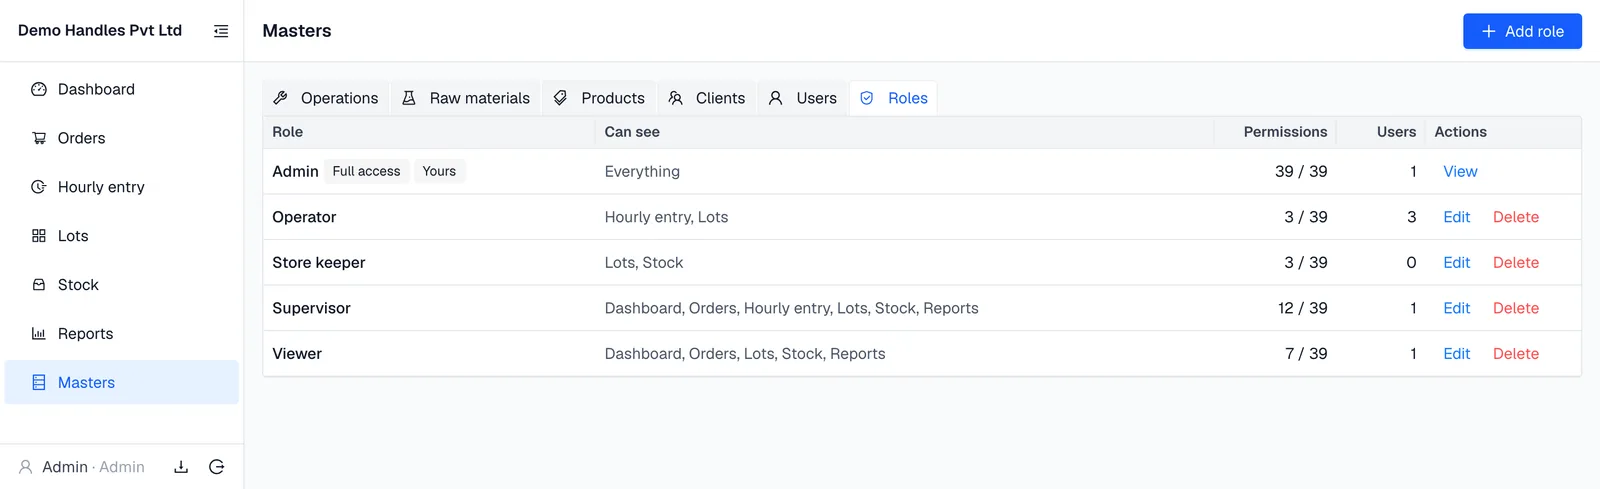The width and height of the screenshot is (1600, 489).
Task: Click the wrench icon on Operations tab
Action: pos(281,98)
